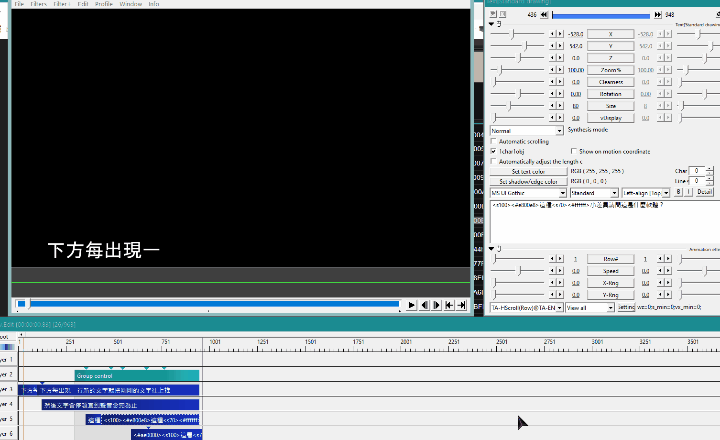Screen dimensions: 720x440
Task: Select the Group control object on timeline
Action: pos(137,376)
